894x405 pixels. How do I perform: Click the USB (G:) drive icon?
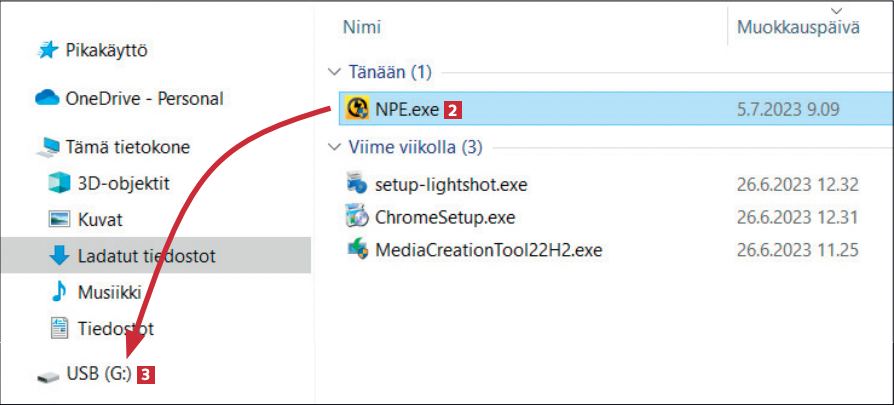(47, 375)
